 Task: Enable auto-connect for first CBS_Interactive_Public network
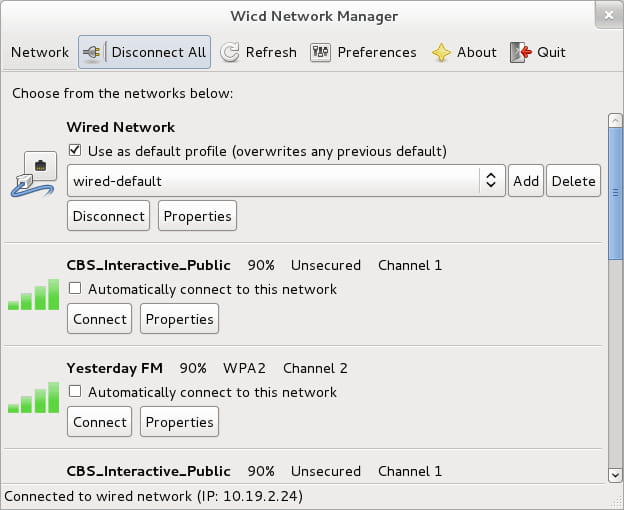tap(75, 289)
